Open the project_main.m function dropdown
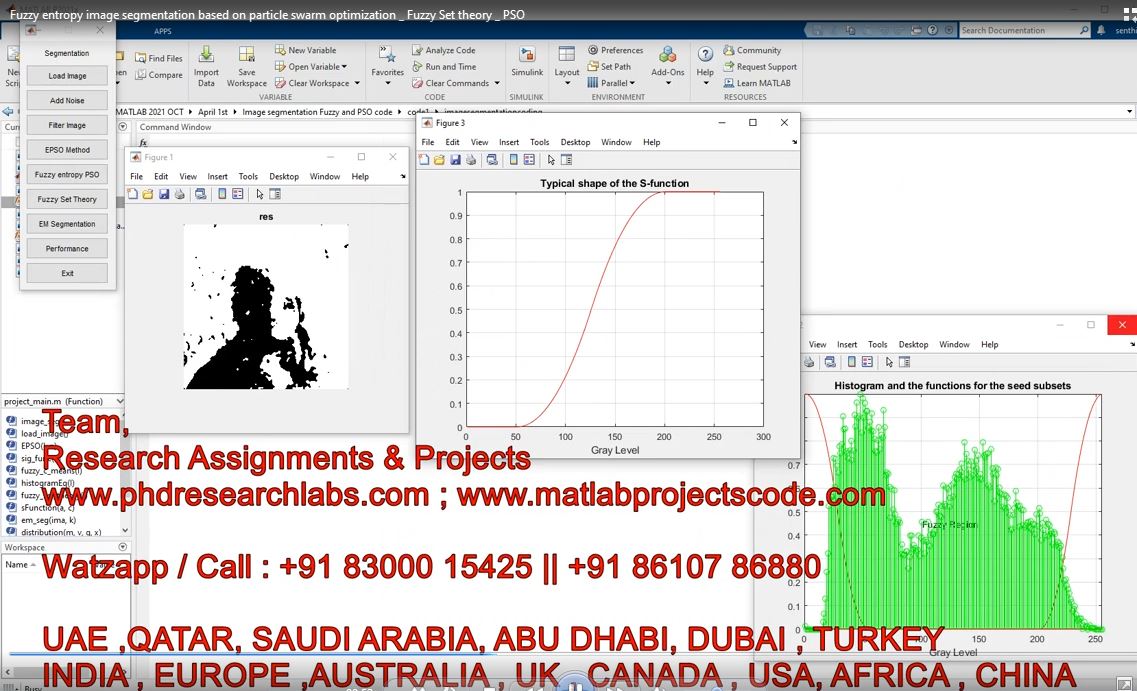This screenshot has width=1137, height=691. click(x=124, y=402)
